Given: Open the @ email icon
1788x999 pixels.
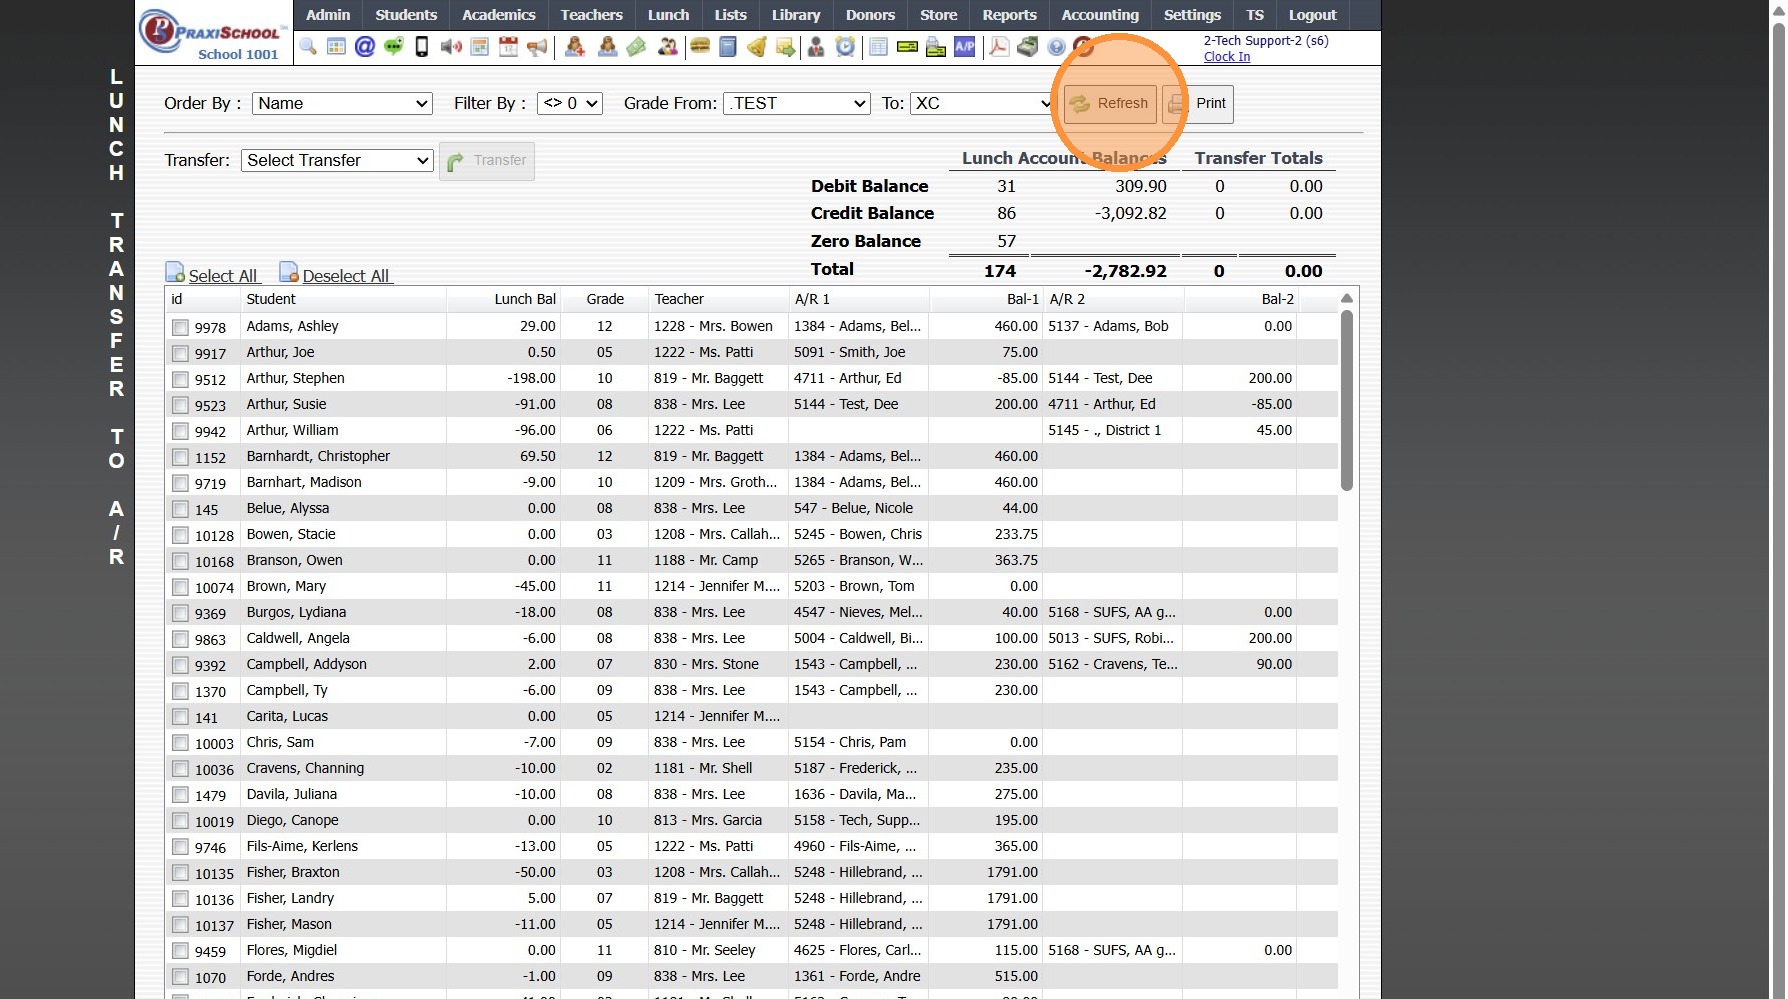Looking at the screenshot, I should pyautogui.click(x=365, y=47).
